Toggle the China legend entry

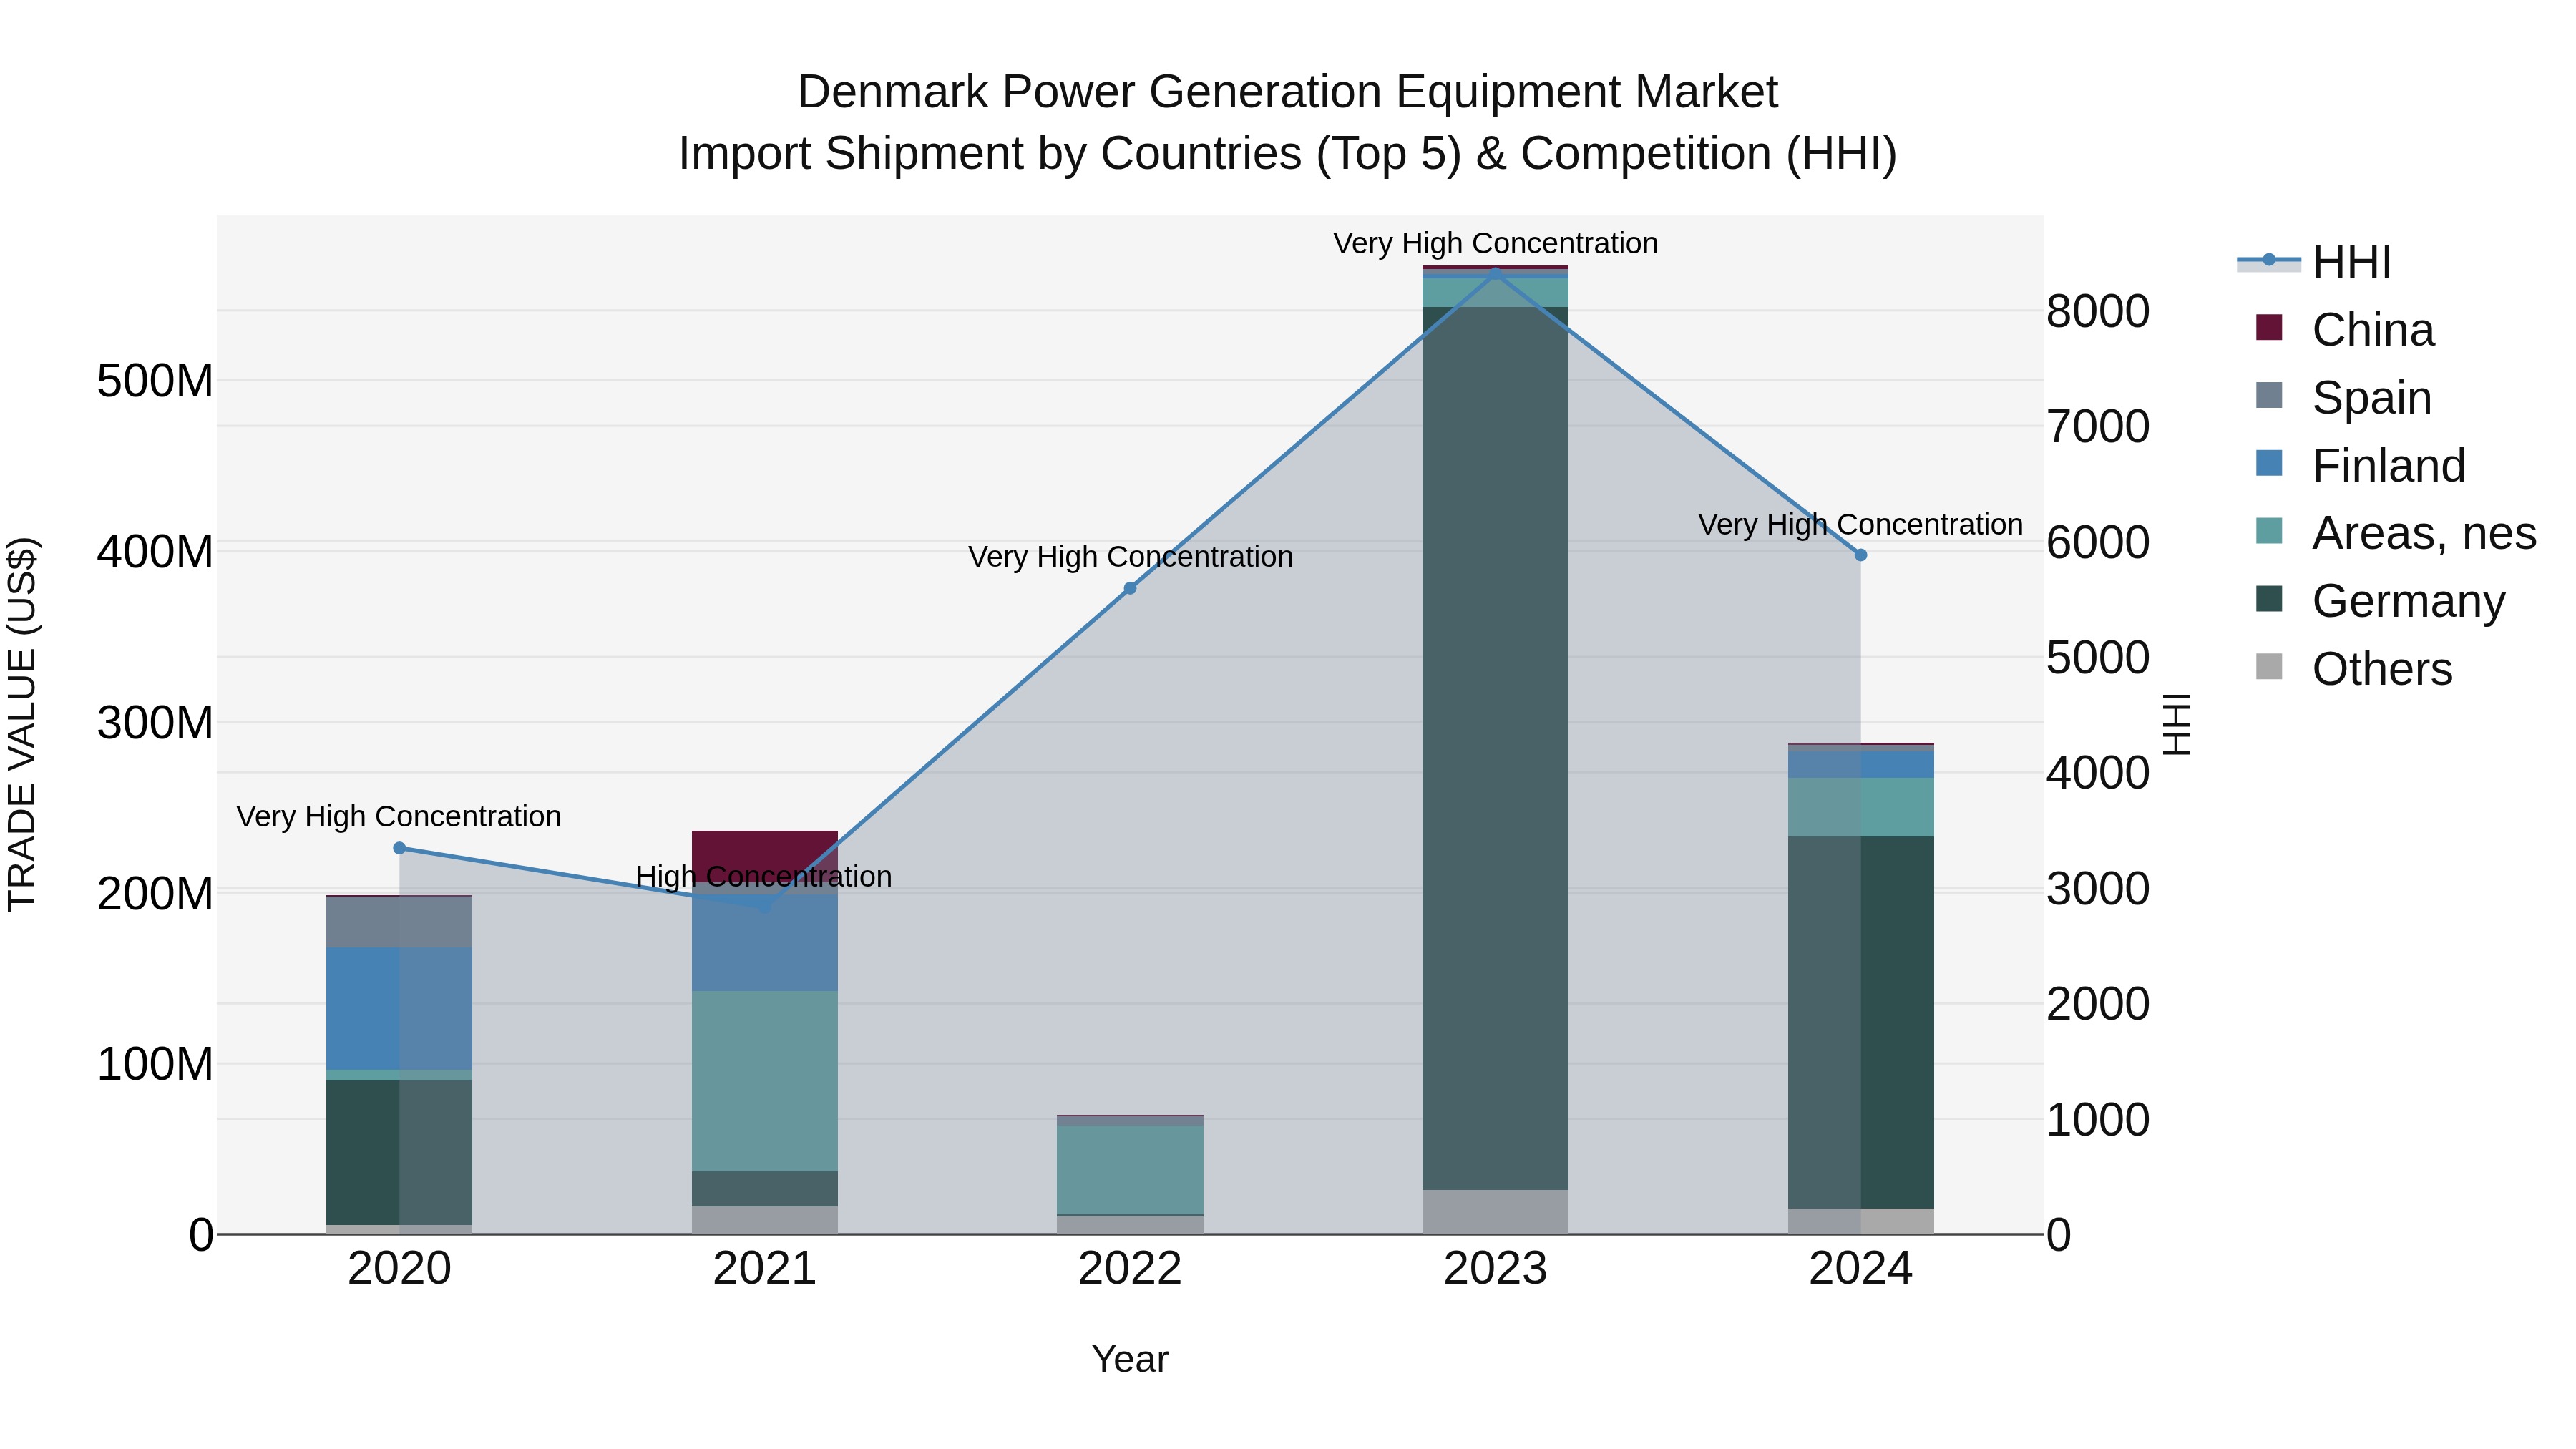click(x=2345, y=329)
